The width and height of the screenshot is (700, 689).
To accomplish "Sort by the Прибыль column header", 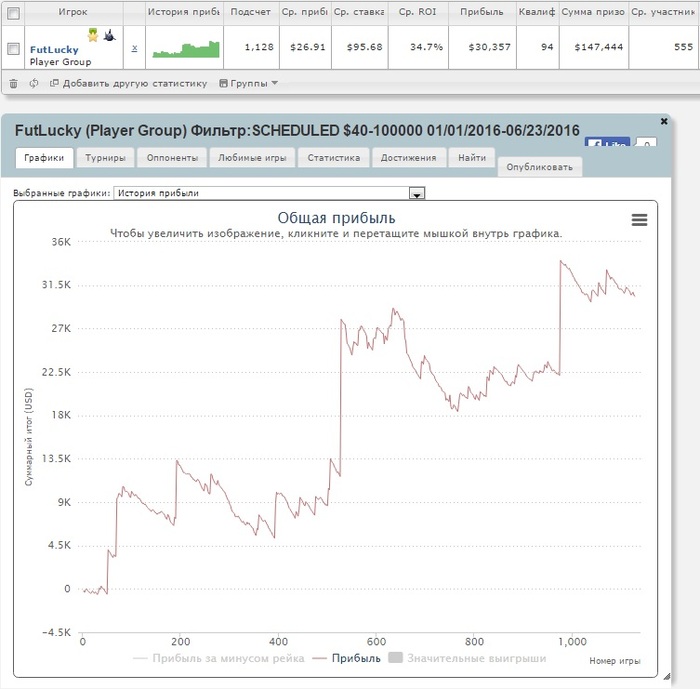I will click(x=482, y=12).
